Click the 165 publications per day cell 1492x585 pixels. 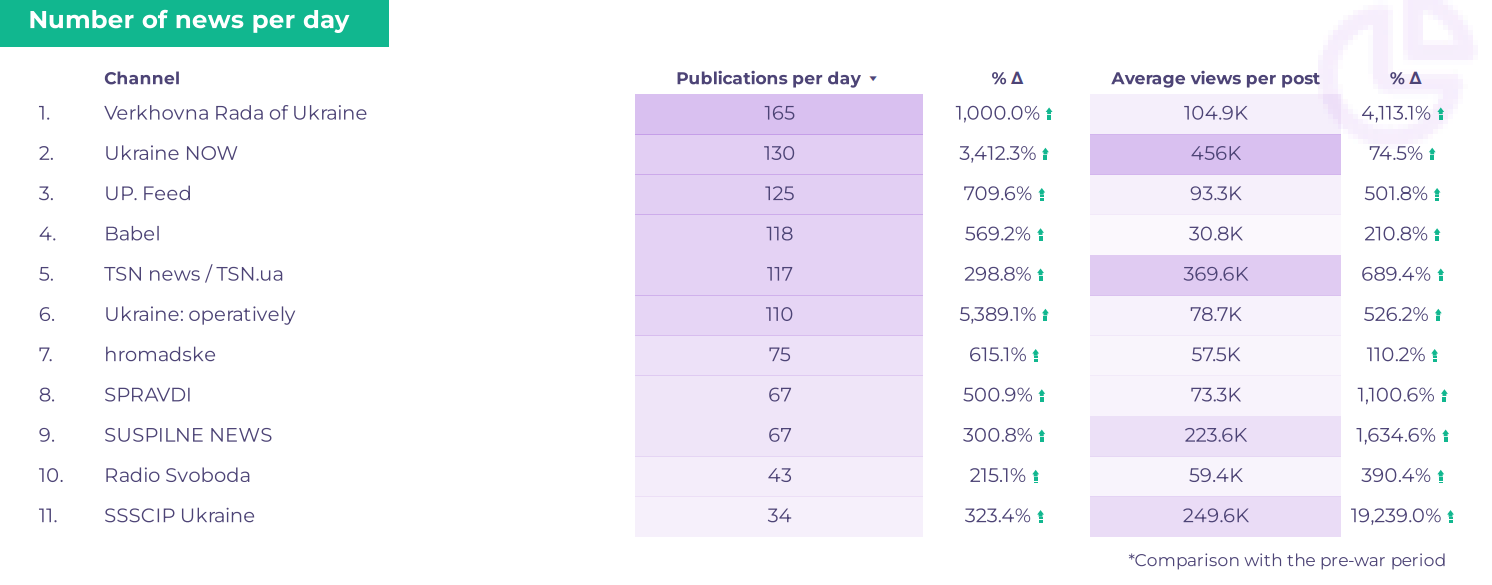point(779,114)
